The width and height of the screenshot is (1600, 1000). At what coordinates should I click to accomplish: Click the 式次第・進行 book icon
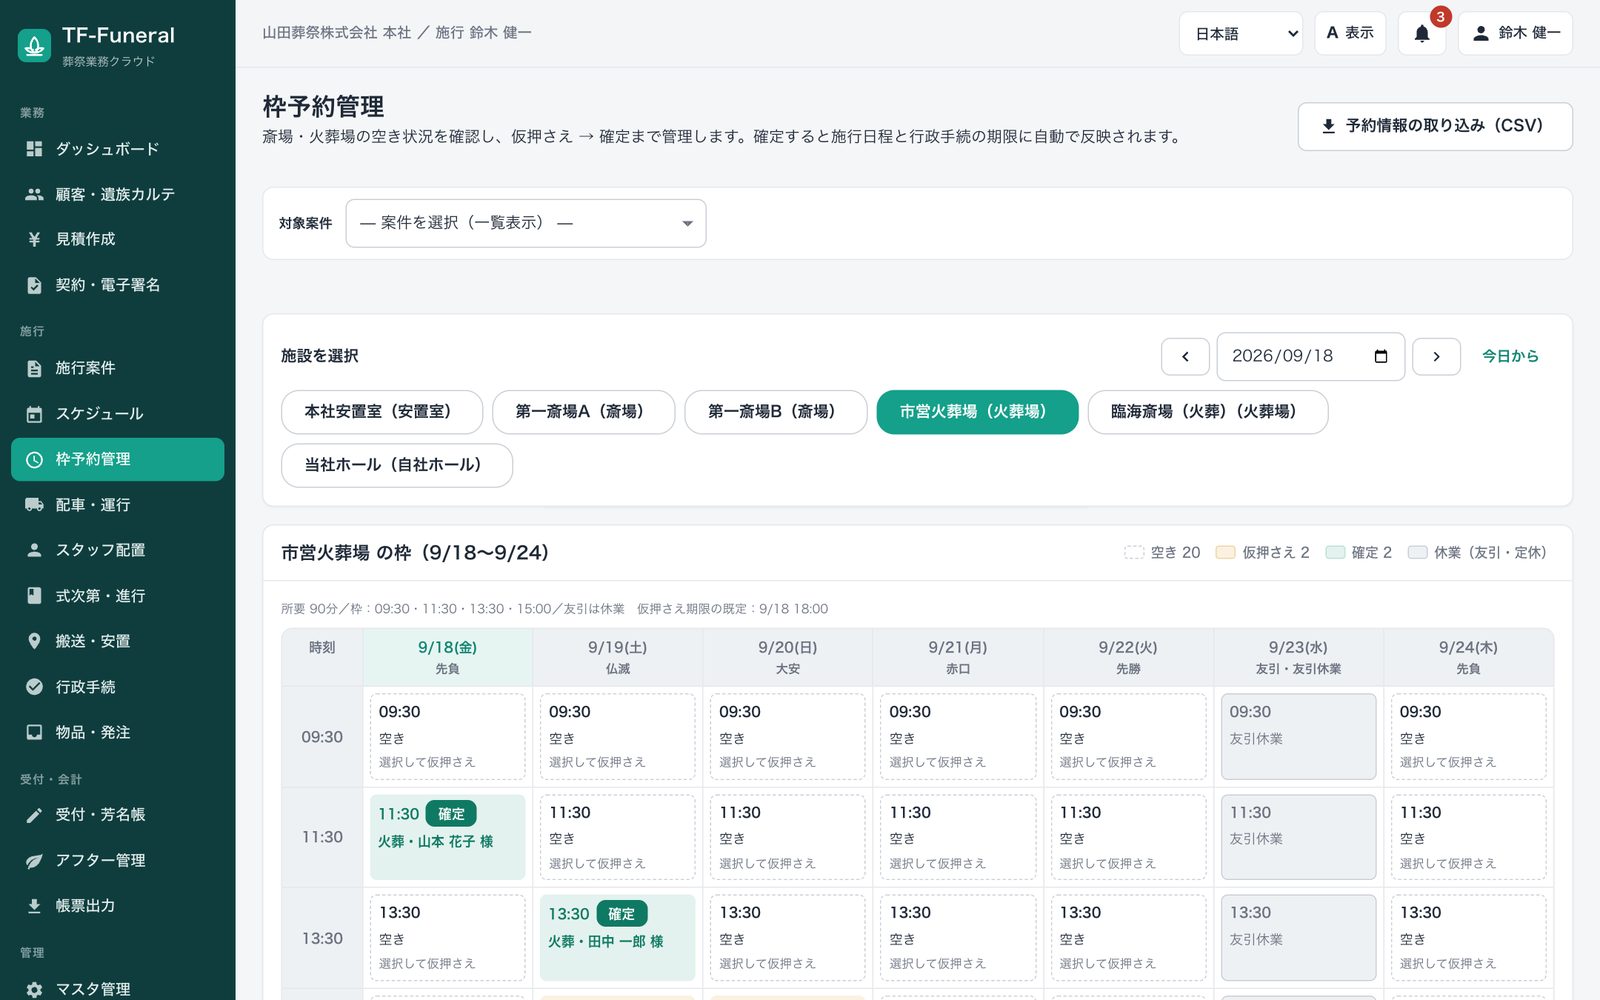pyautogui.click(x=34, y=596)
